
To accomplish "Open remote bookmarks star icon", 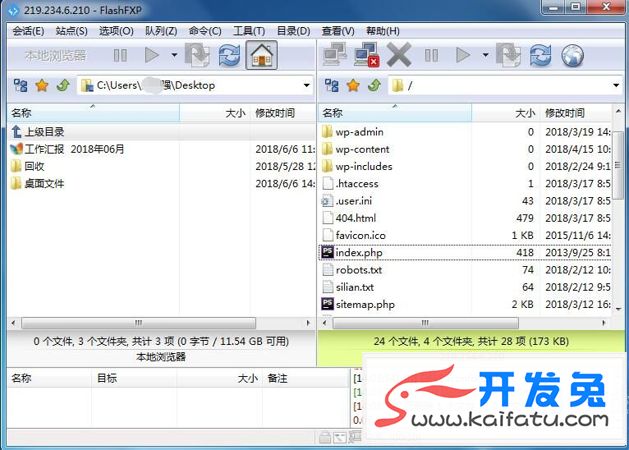I will click(x=353, y=85).
